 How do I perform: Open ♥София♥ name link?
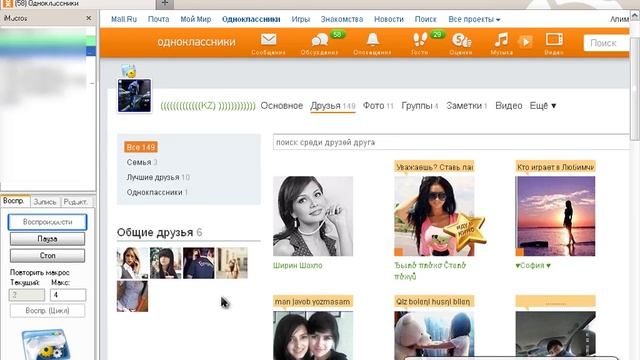coord(533,265)
